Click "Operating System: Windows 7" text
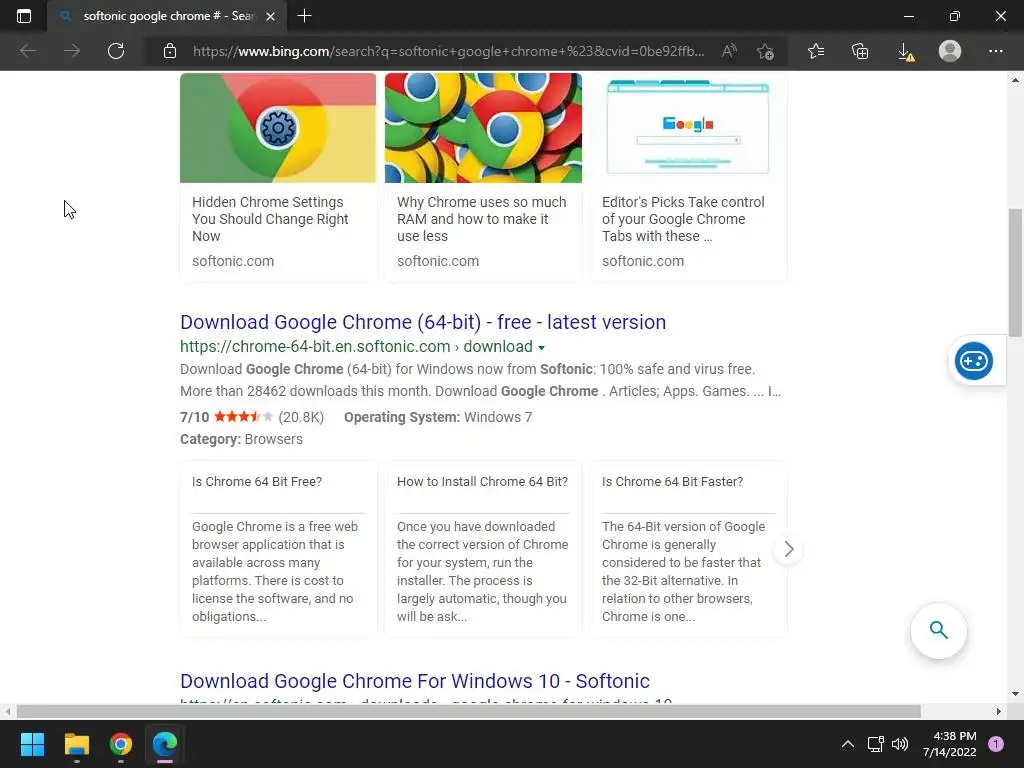The height and width of the screenshot is (768, 1024). click(x=438, y=417)
